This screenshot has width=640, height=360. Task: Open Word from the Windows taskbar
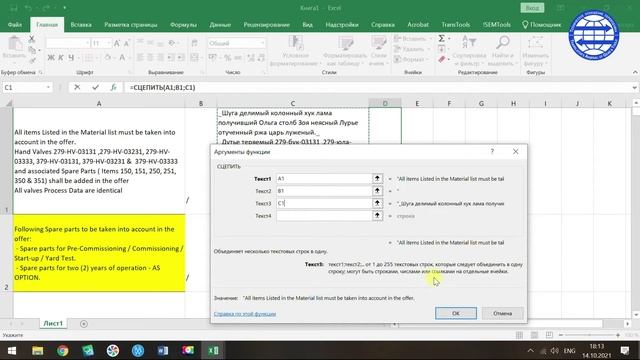click(163, 350)
